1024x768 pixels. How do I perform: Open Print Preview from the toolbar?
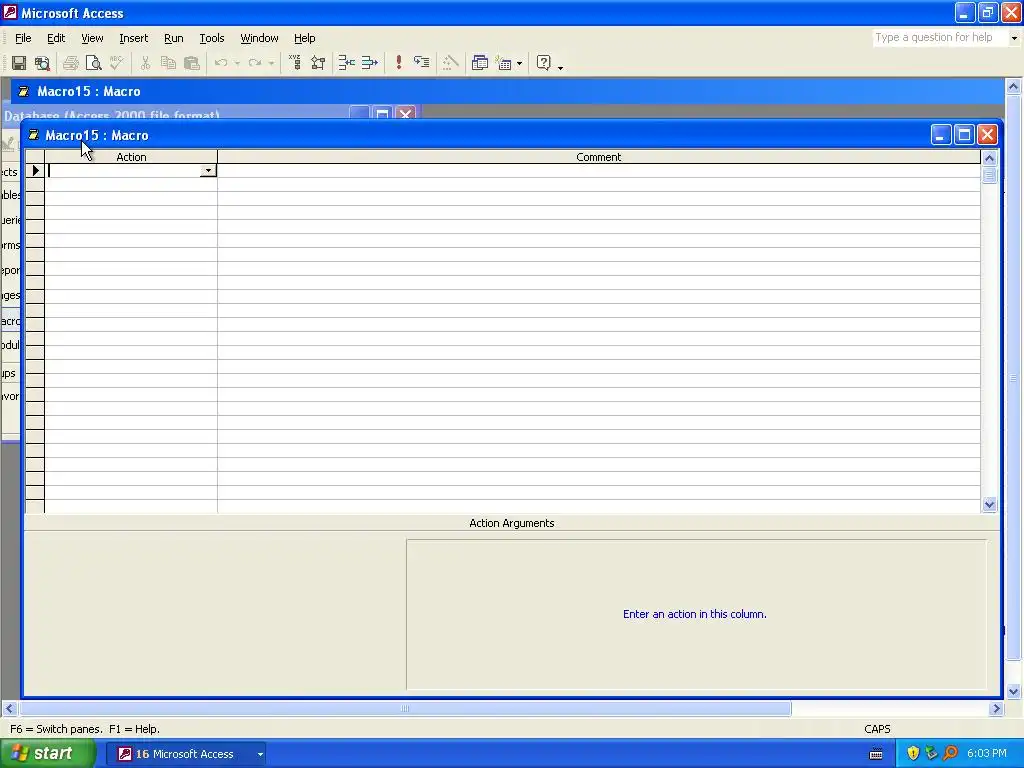pyautogui.click(x=93, y=63)
